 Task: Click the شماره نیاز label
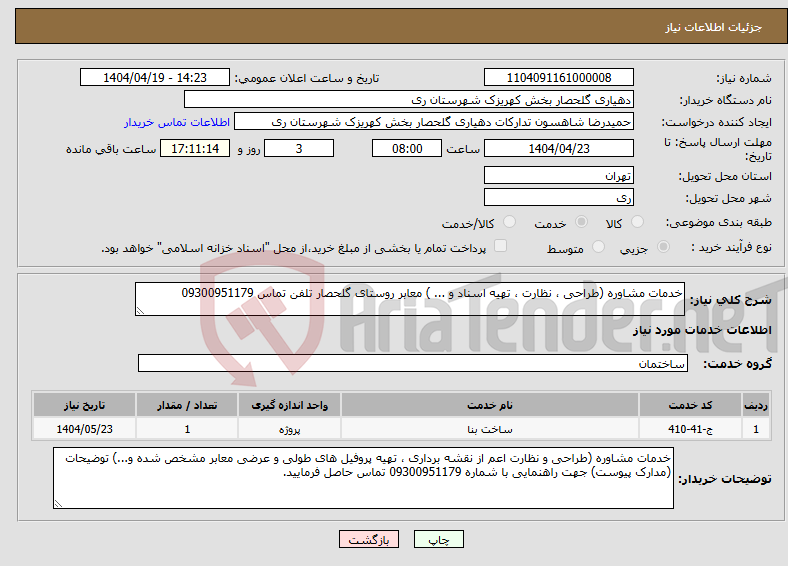[744, 78]
